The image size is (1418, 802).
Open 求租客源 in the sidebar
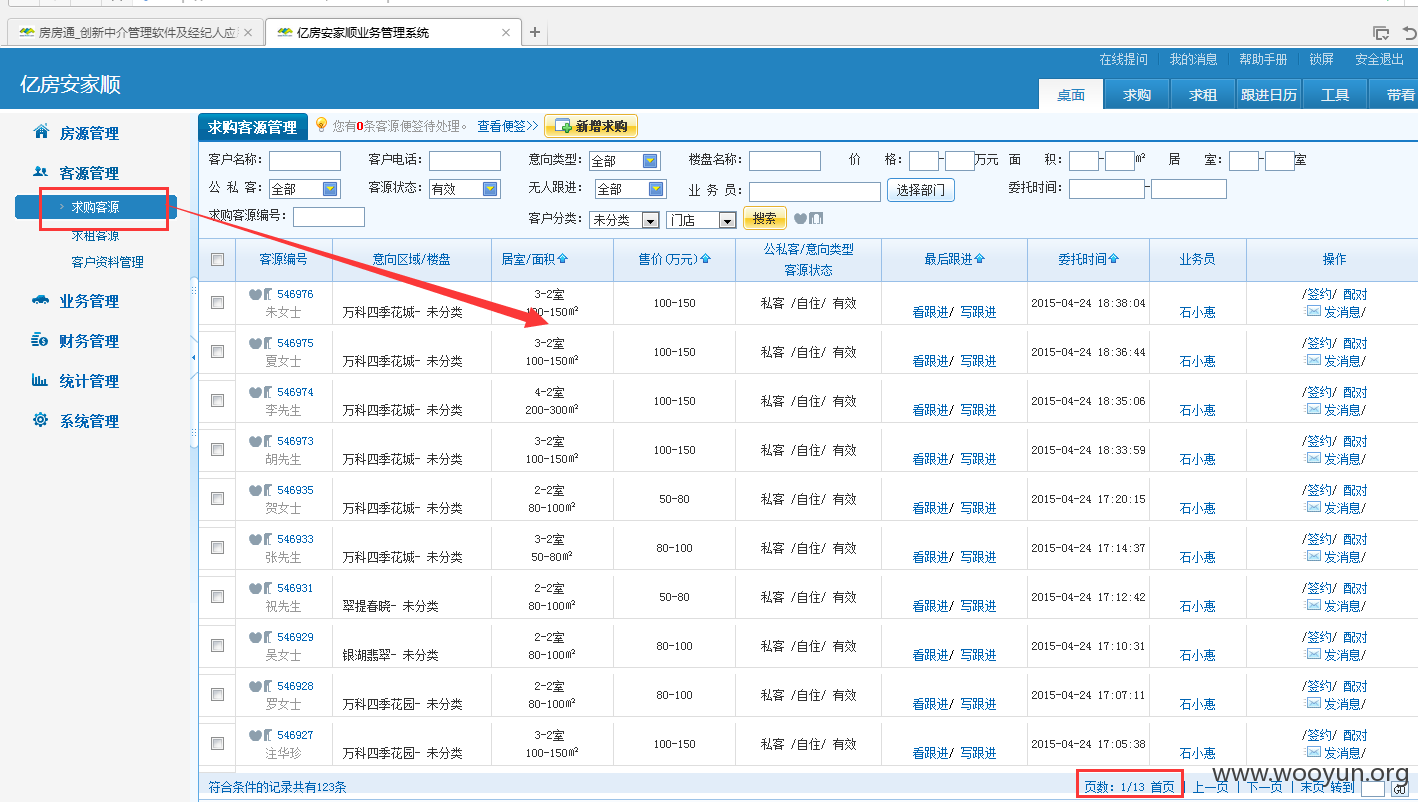(x=95, y=236)
